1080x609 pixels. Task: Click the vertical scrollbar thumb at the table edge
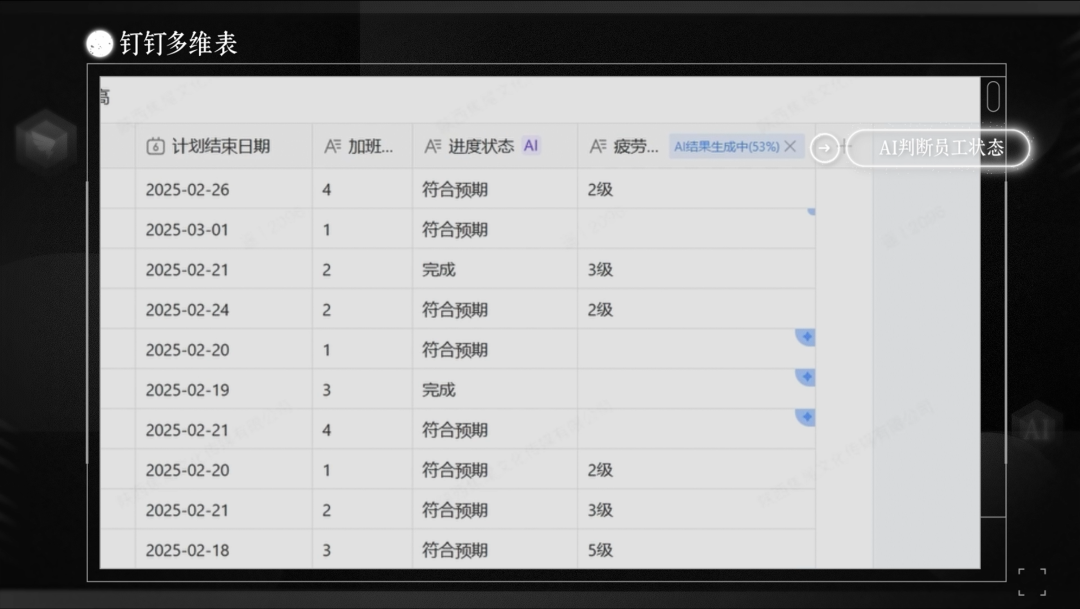pyautogui.click(x=993, y=96)
